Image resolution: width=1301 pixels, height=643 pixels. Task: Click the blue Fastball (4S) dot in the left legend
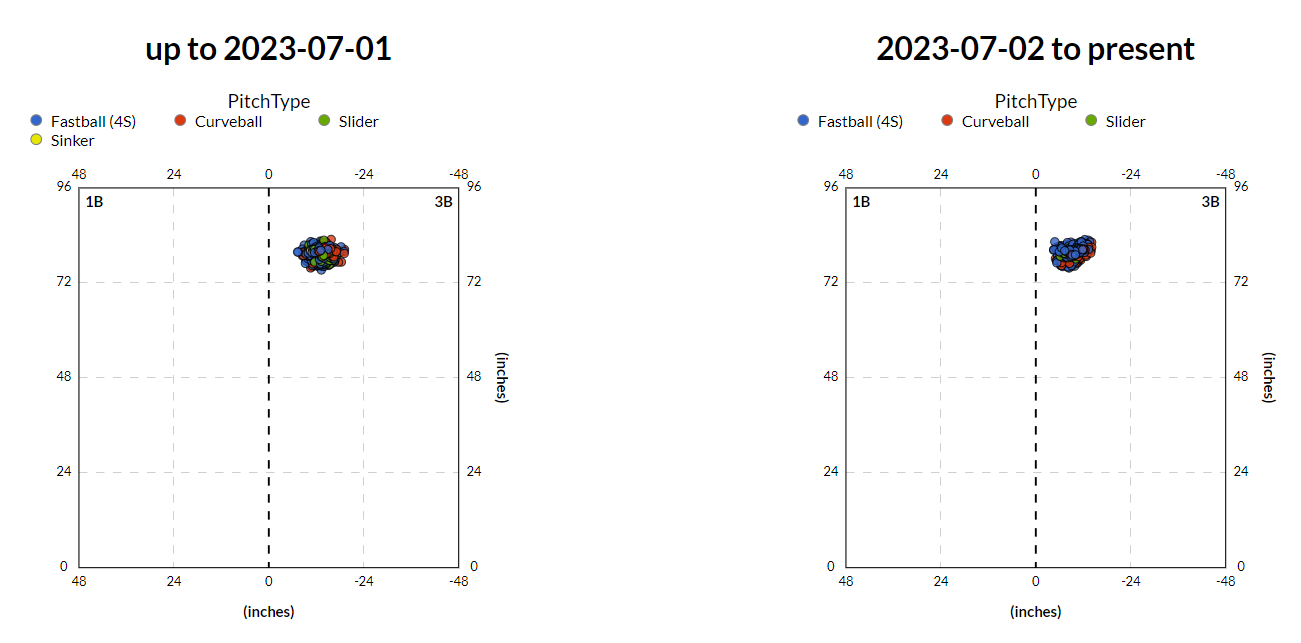tap(37, 121)
